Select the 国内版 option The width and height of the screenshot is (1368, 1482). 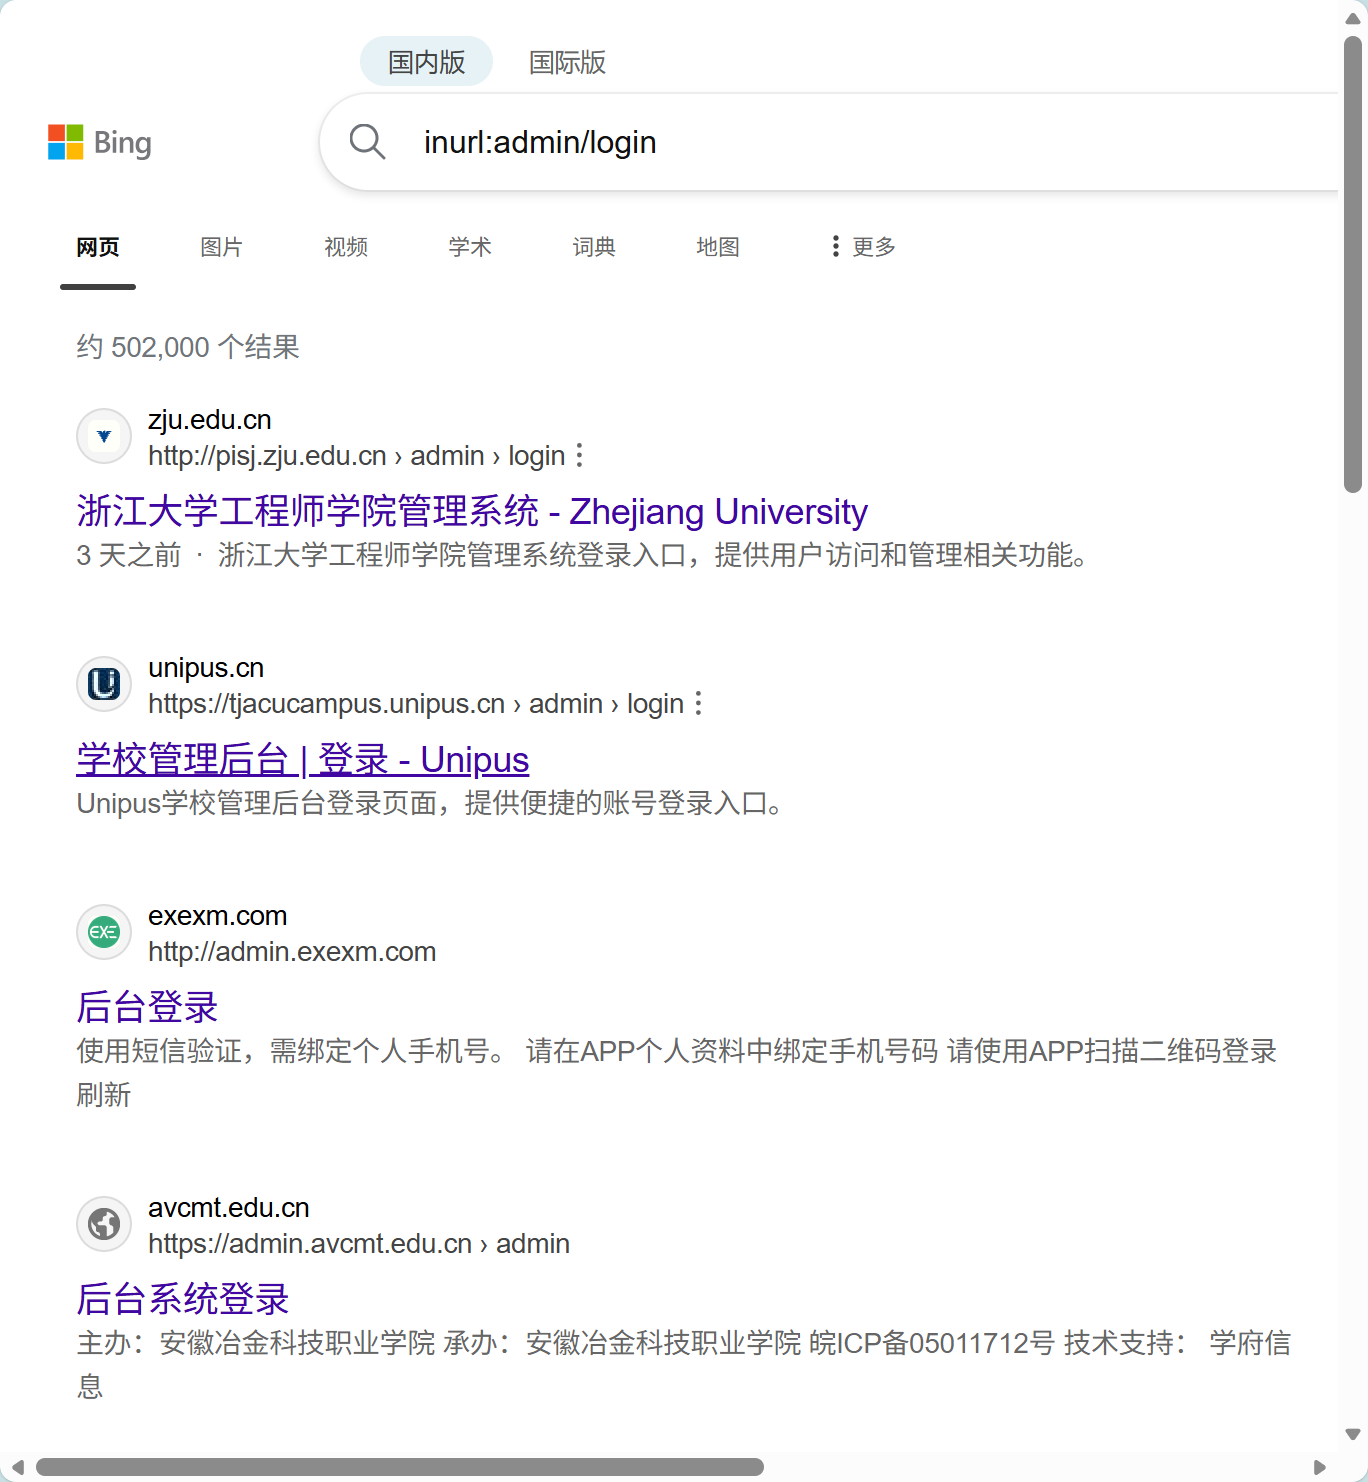click(426, 61)
